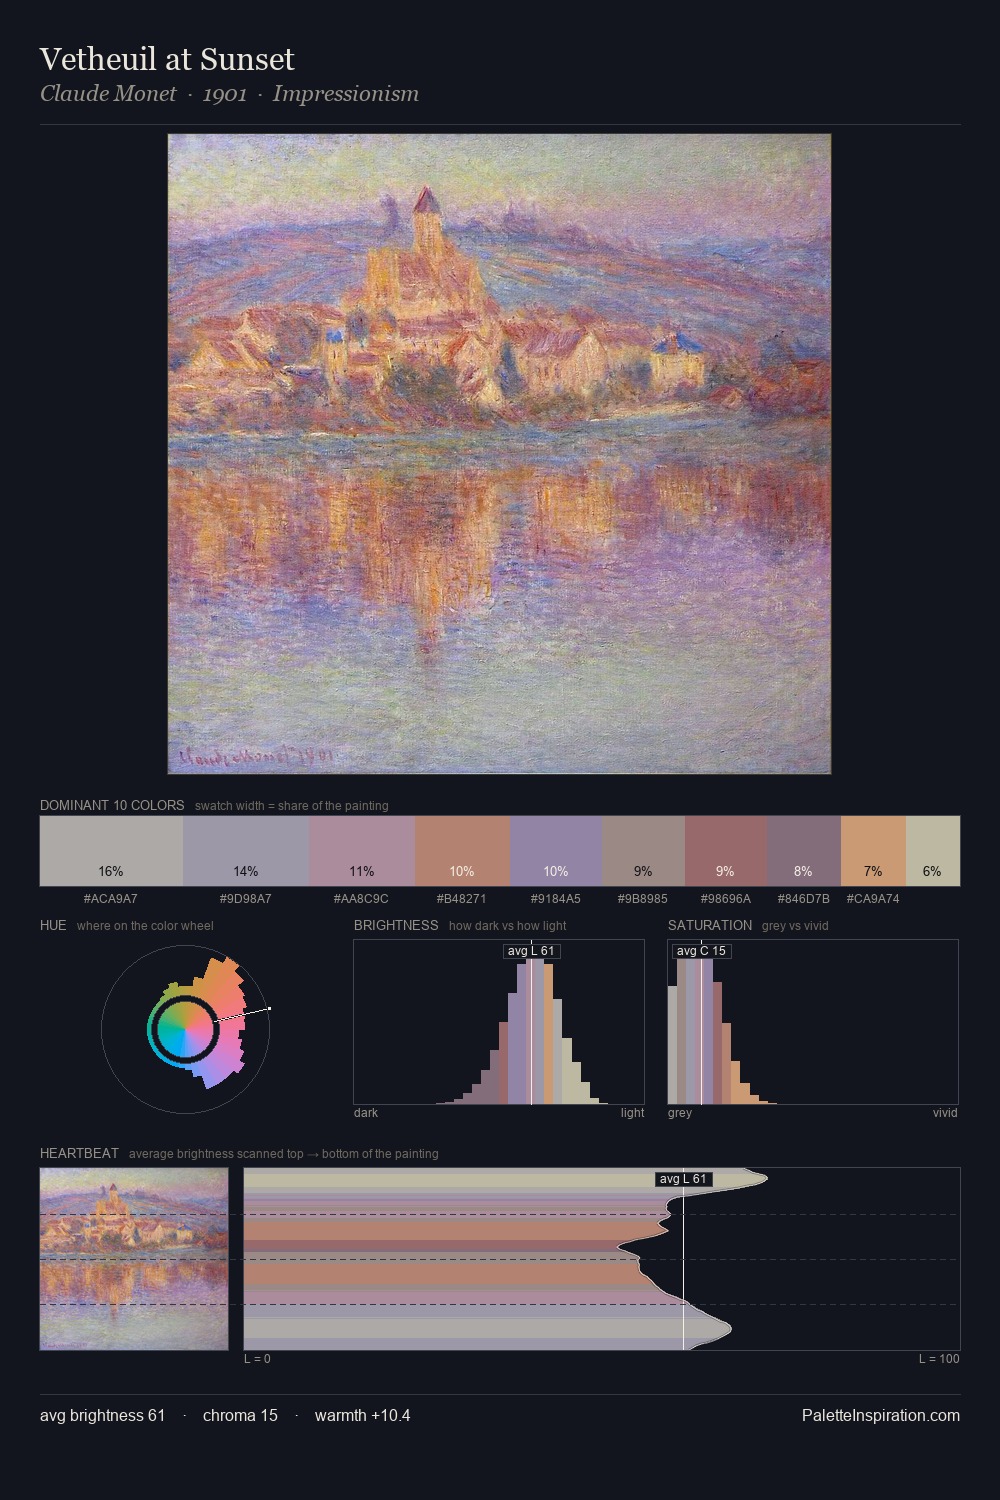Choose the 7% peach-tan swatch
Screen dimensions: 1000x1500
click(x=873, y=851)
